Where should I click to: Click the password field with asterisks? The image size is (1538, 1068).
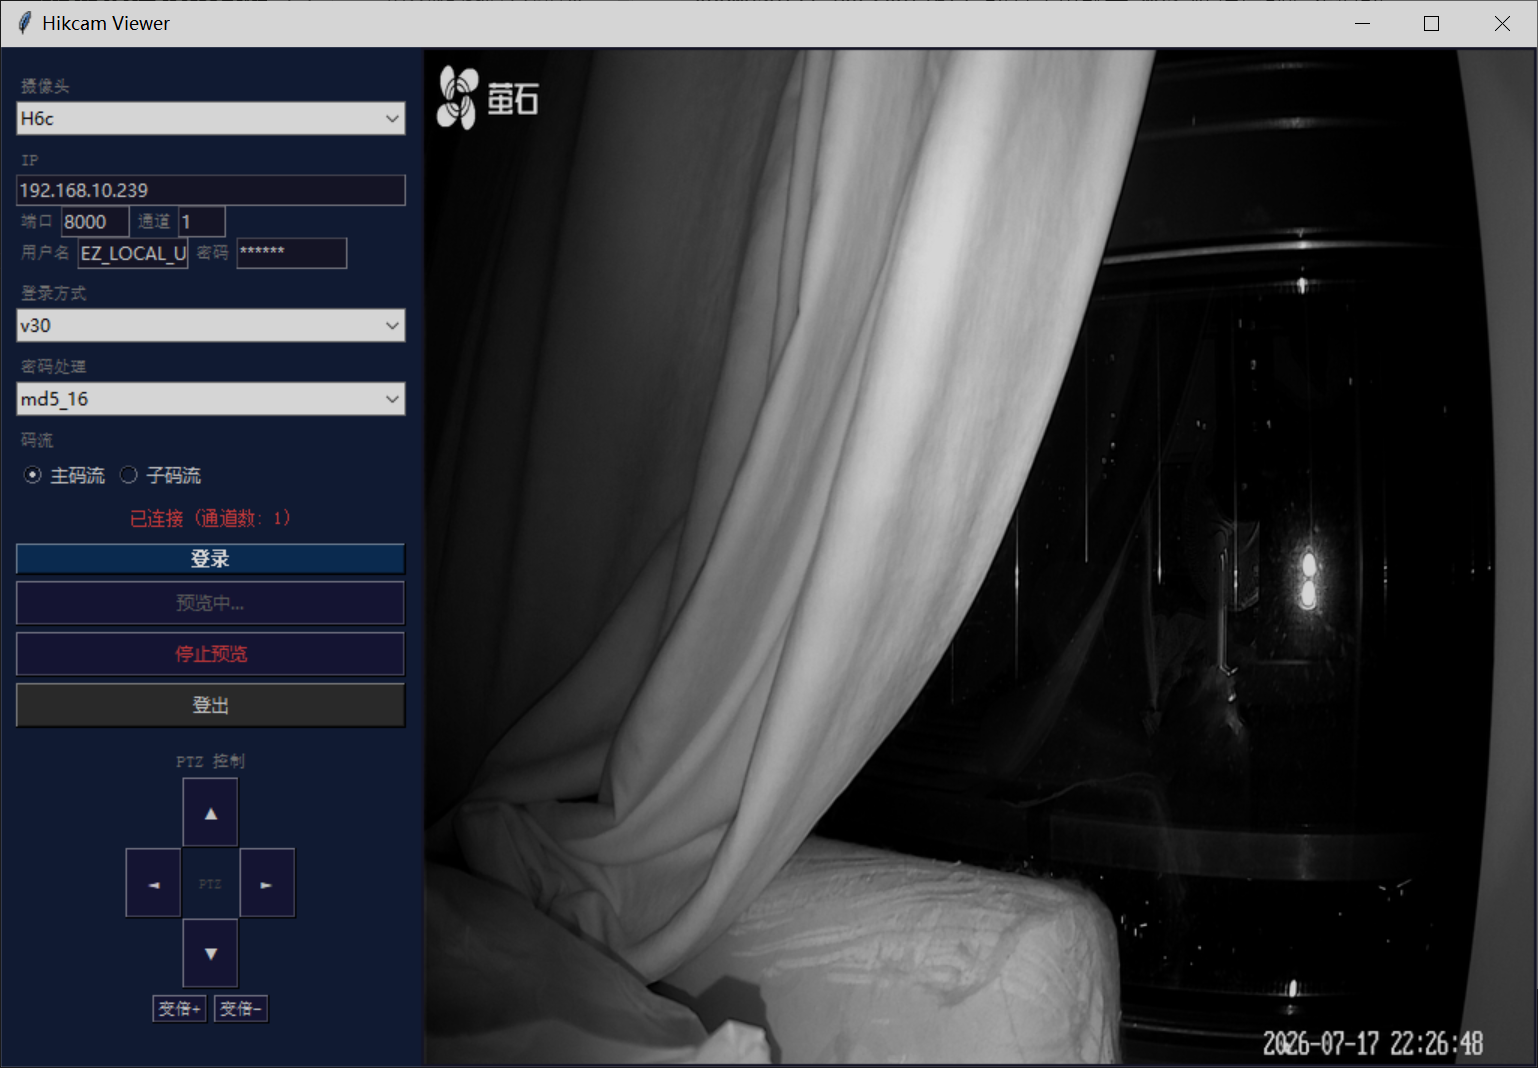(292, 253)
